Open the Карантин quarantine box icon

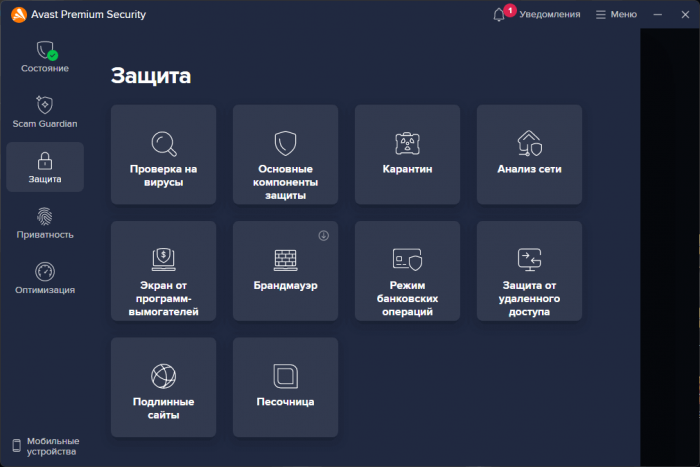click(407, 142)
